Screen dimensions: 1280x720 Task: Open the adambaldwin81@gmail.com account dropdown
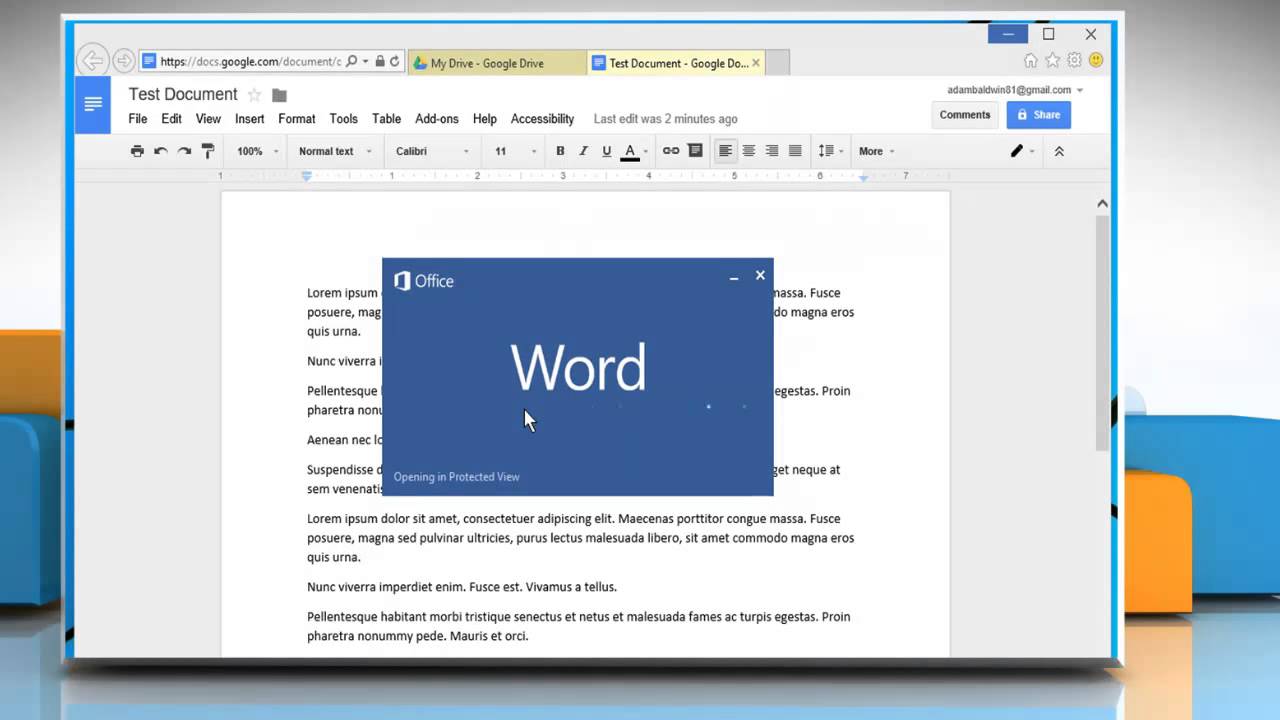[1015, 90]
